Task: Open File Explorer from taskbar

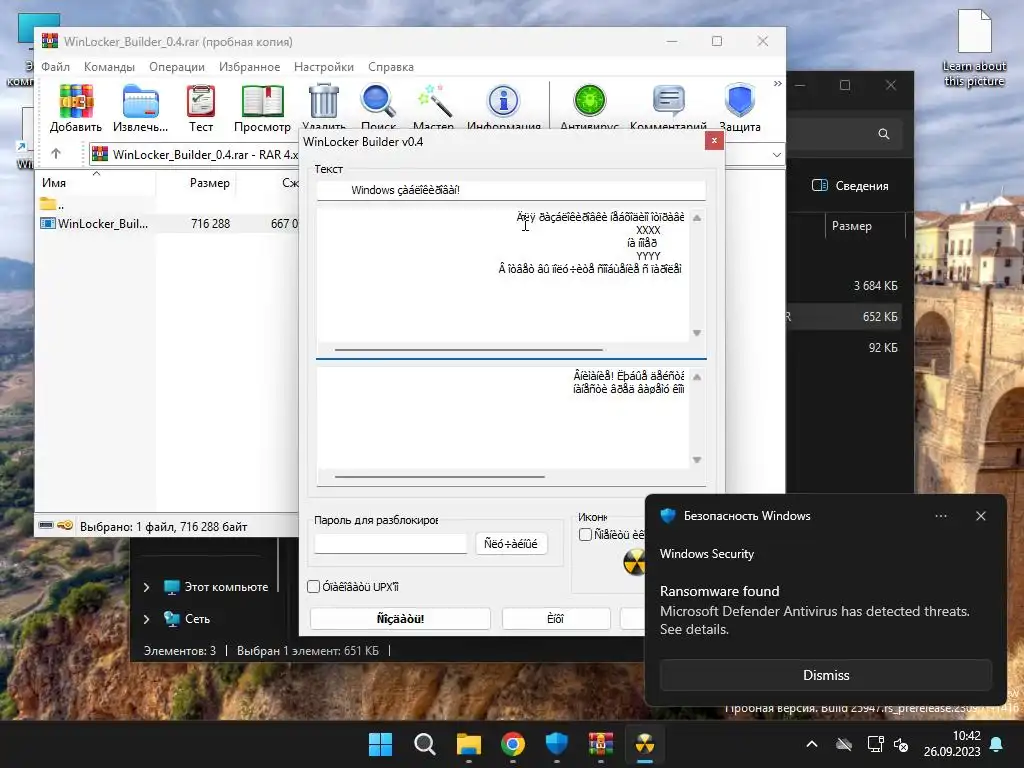Action: (469, 744)
